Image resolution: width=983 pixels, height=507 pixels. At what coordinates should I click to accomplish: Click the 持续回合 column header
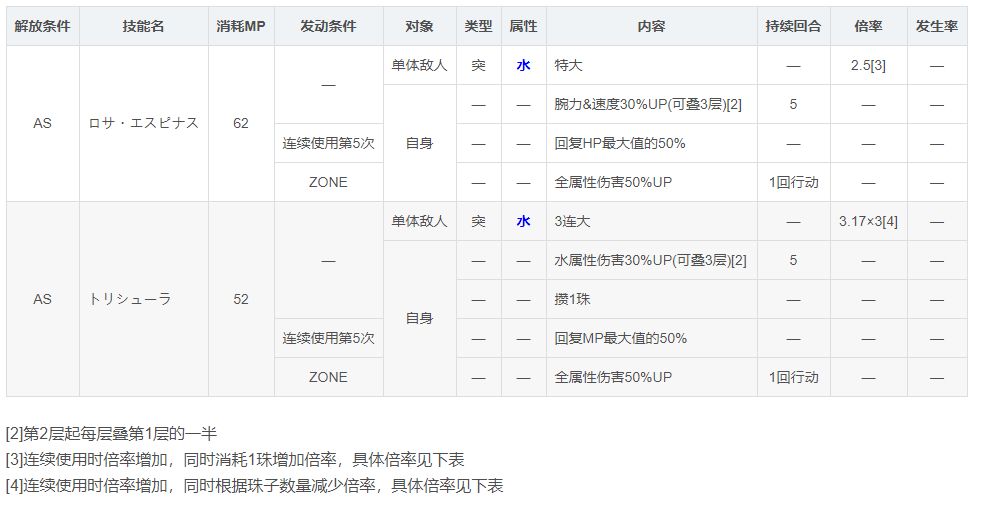(793, 26)
